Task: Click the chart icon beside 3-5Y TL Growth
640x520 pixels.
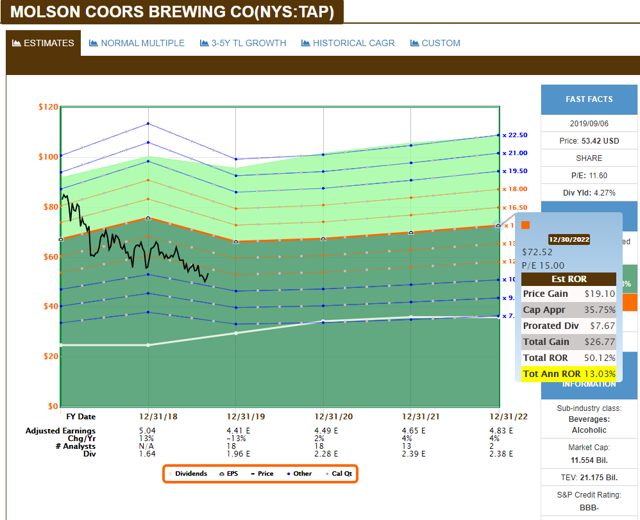Action: [x=204, y=43]
